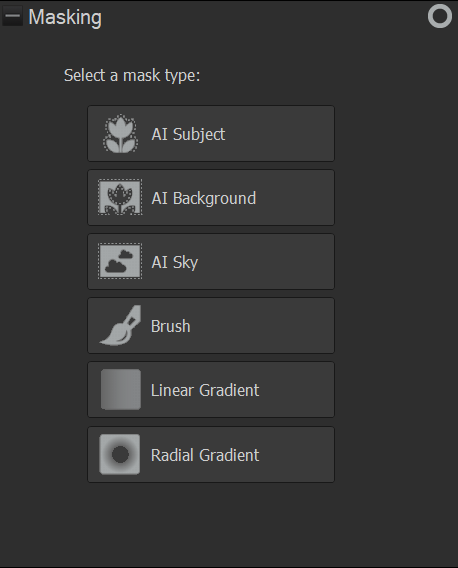
Task: Pick the paintbrush icon
Action: coord(120,325)
